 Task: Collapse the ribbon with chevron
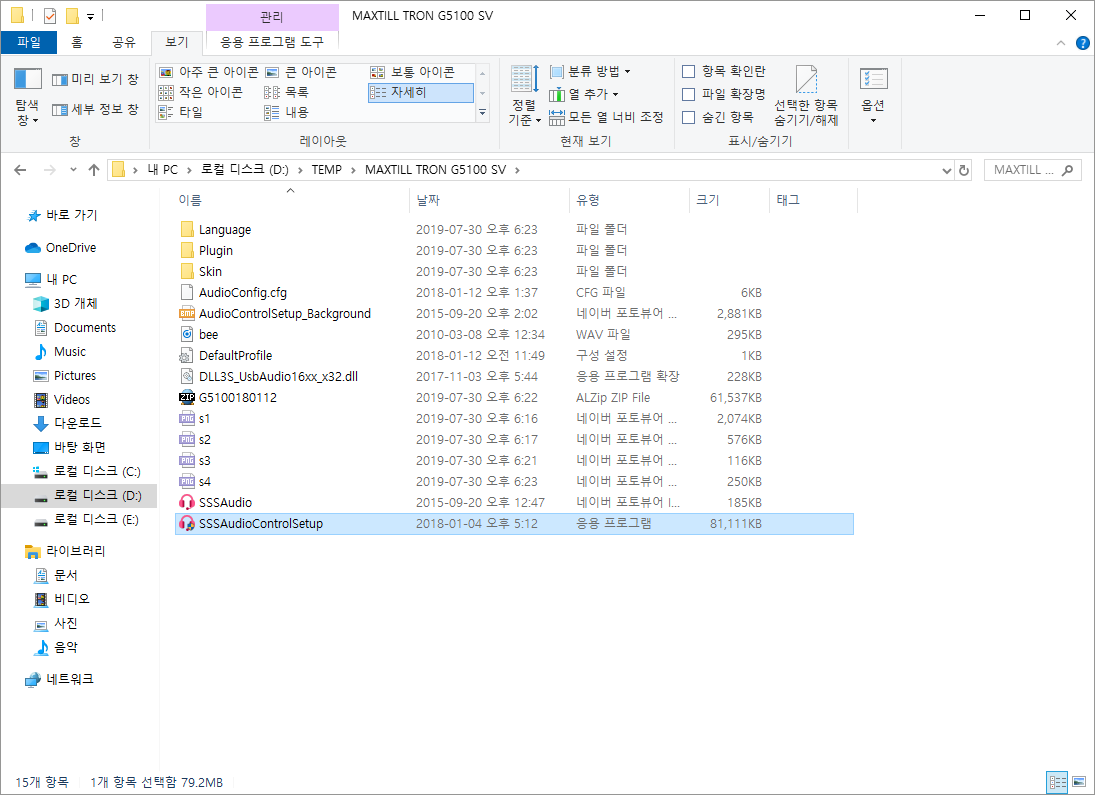tap(1061, 43)
